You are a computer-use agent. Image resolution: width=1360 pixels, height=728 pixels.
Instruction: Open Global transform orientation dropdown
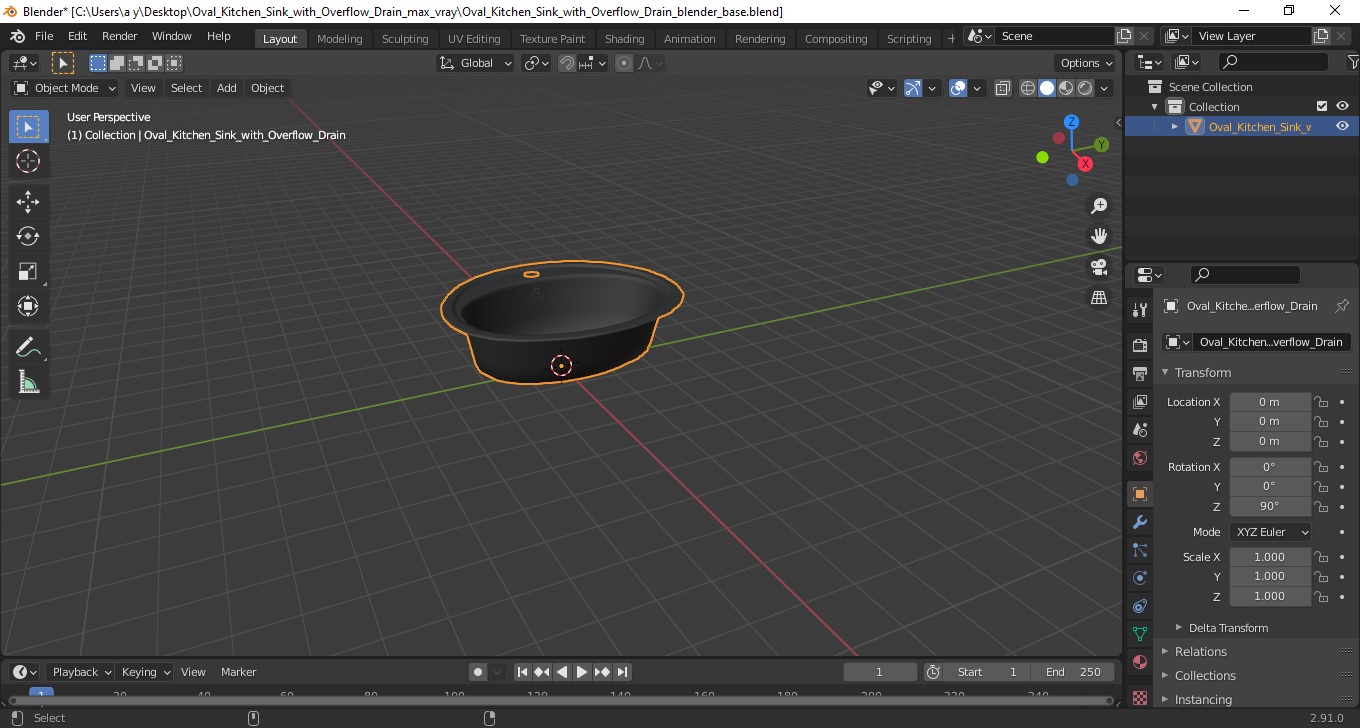click(476, 63)
